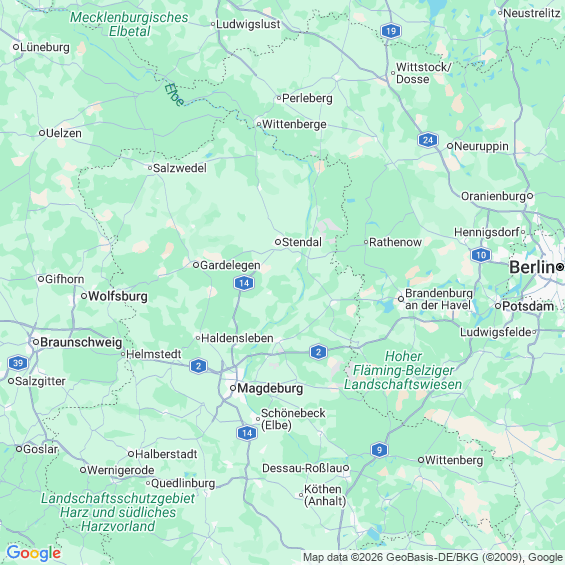
Task: Click the A2 shield near Helmstedt
Action: tap(198, 366)
